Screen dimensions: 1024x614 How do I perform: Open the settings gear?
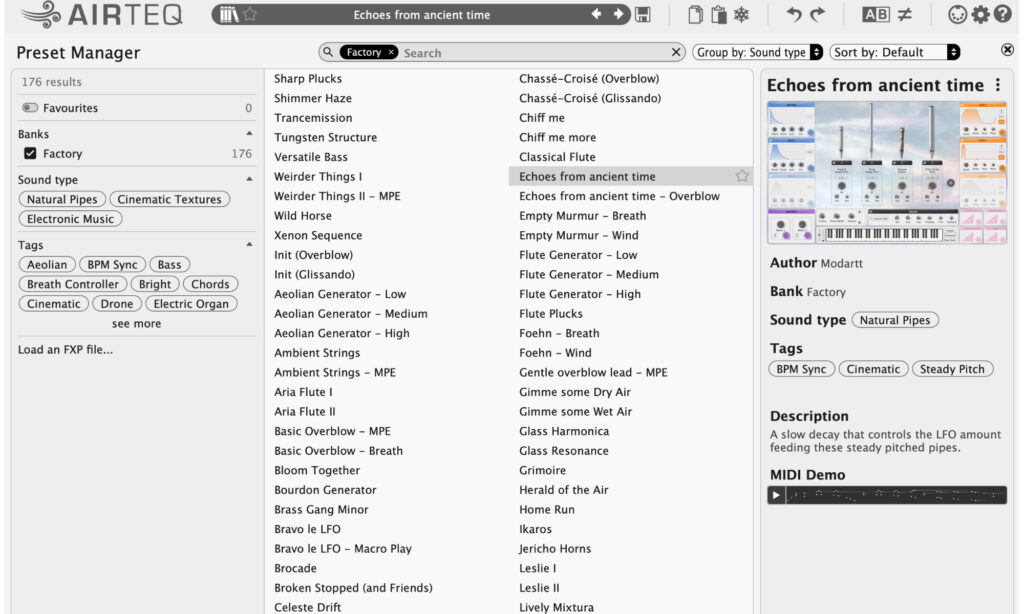980,14
